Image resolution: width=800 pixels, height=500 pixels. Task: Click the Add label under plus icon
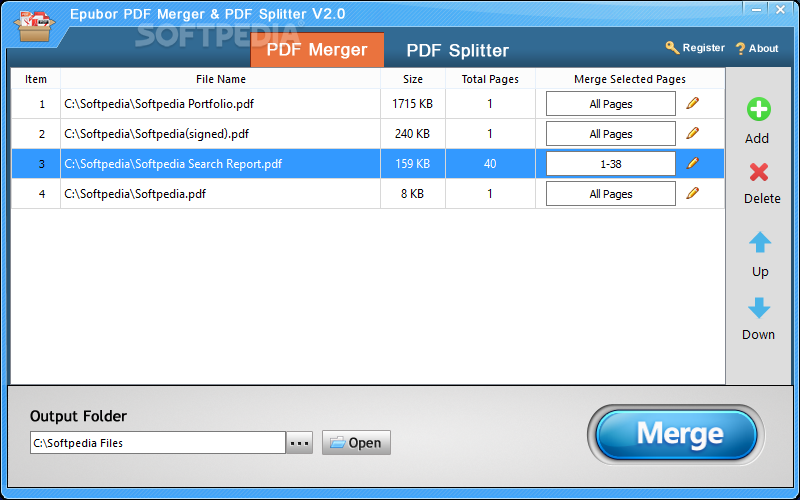point(757,138)
